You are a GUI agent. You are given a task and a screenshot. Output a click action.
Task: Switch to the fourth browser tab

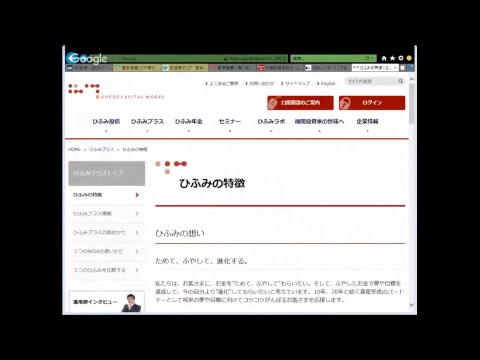click(x=233, y=68)
